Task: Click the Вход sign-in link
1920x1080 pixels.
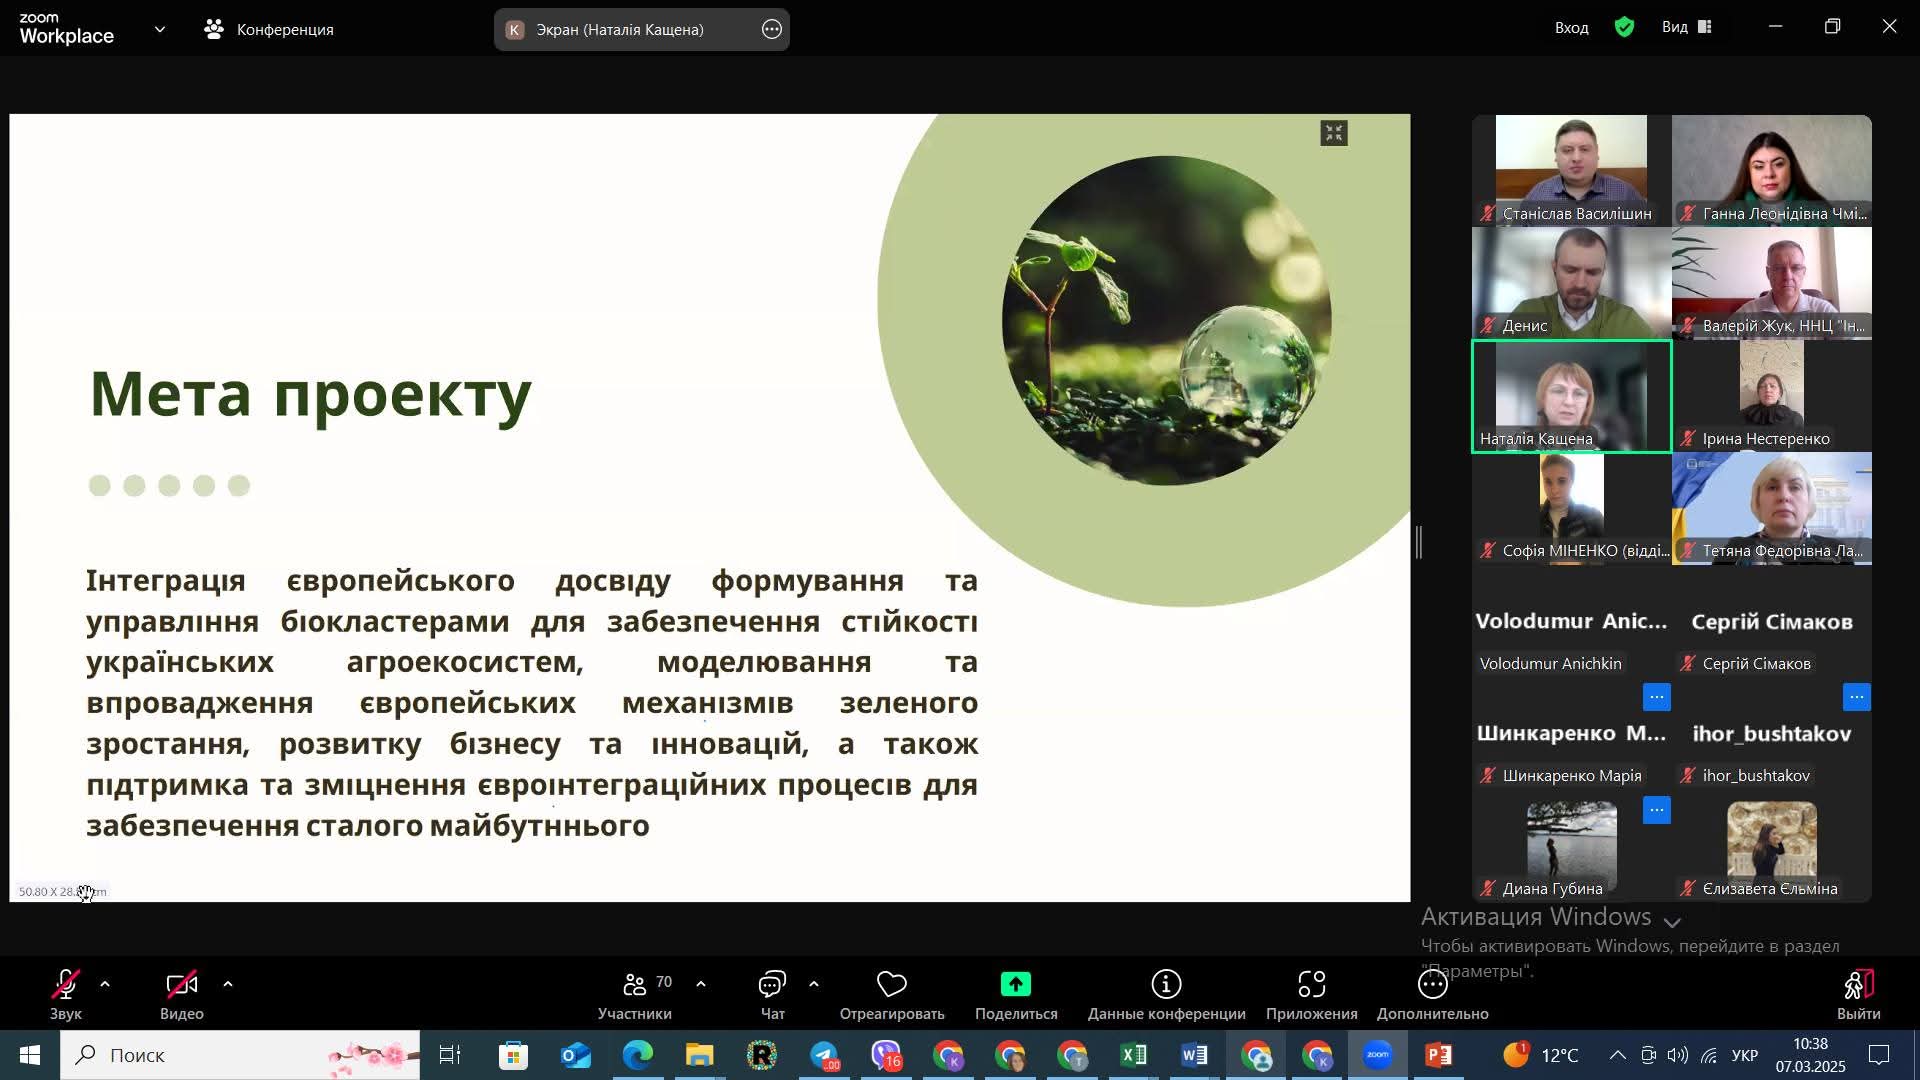Action: coord(1571,28)
